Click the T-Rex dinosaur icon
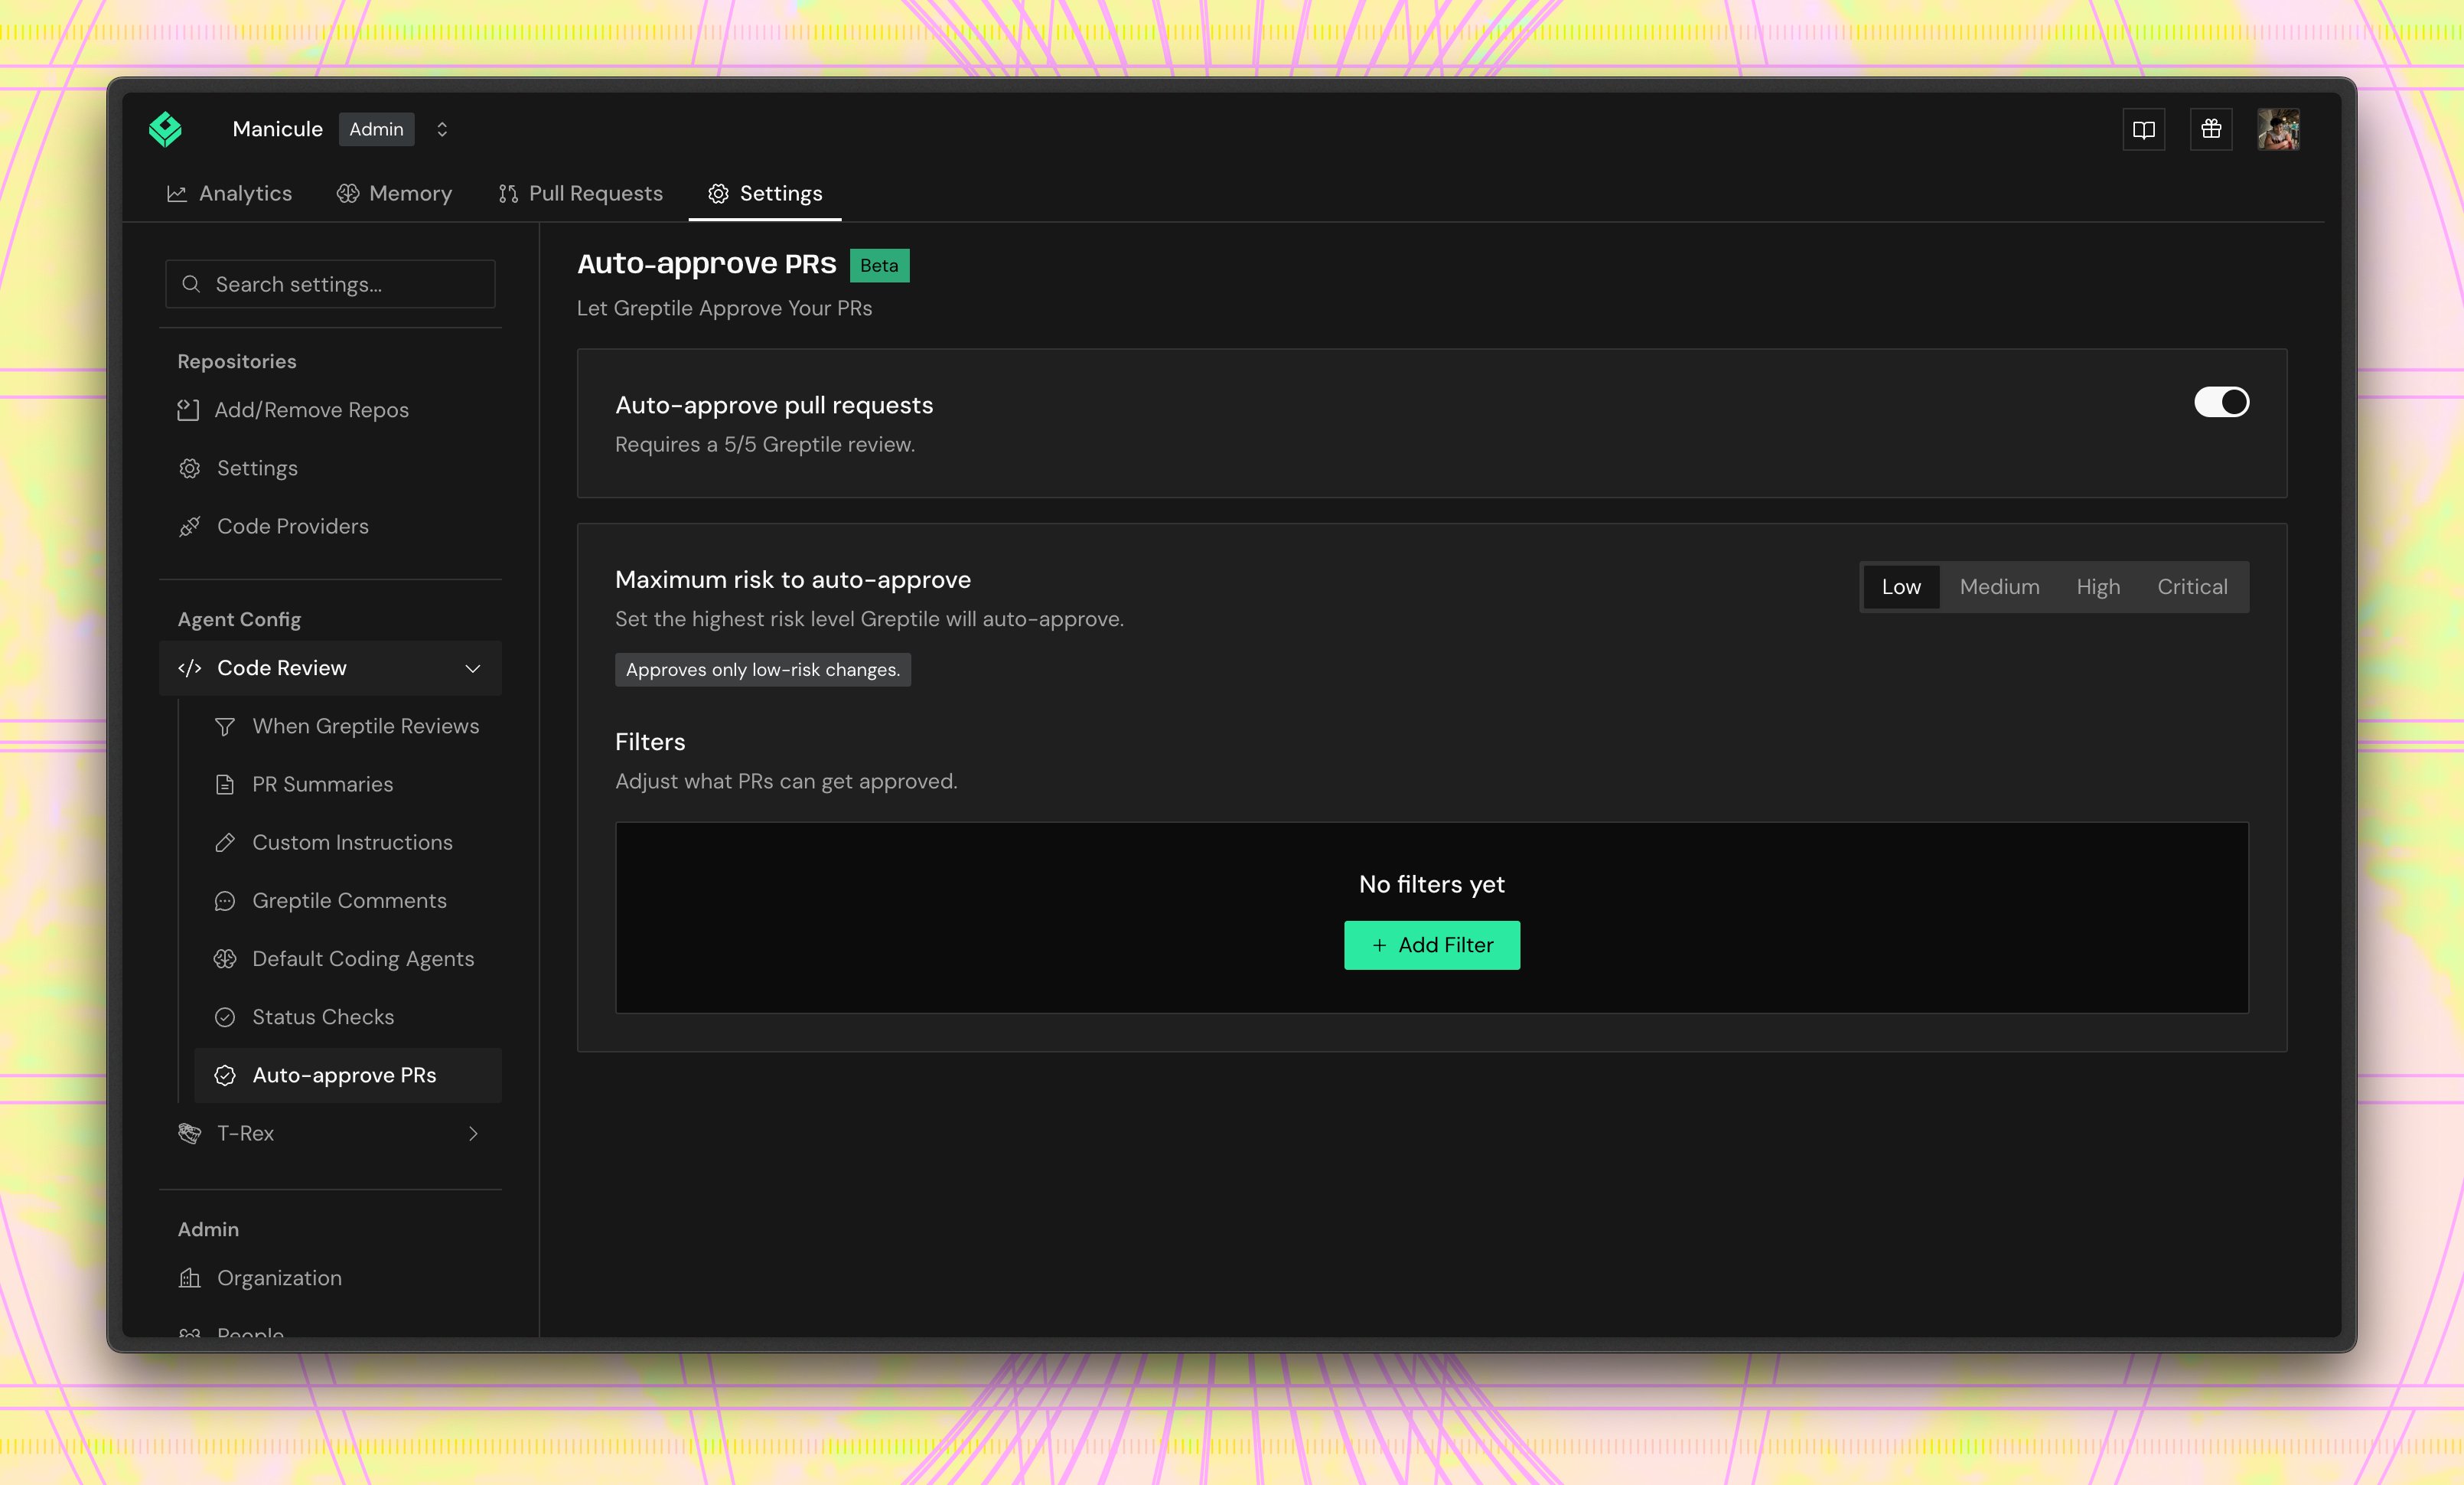The width and height of the screenshot is (2464, 1485). (x=189, y=1133)
